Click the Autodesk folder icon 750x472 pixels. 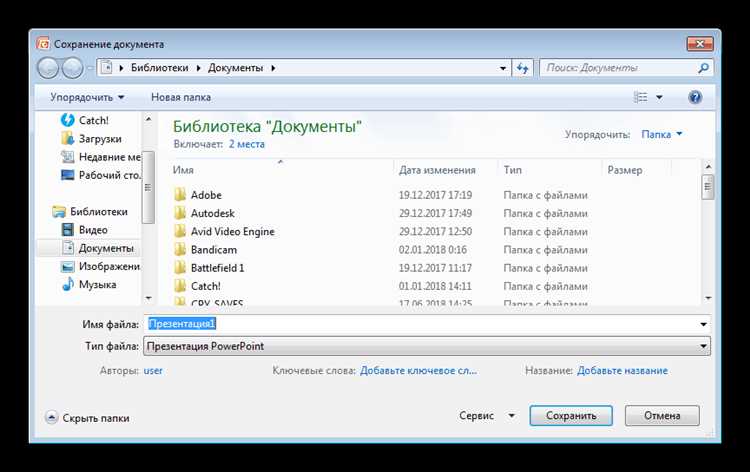tap(180, 213)
